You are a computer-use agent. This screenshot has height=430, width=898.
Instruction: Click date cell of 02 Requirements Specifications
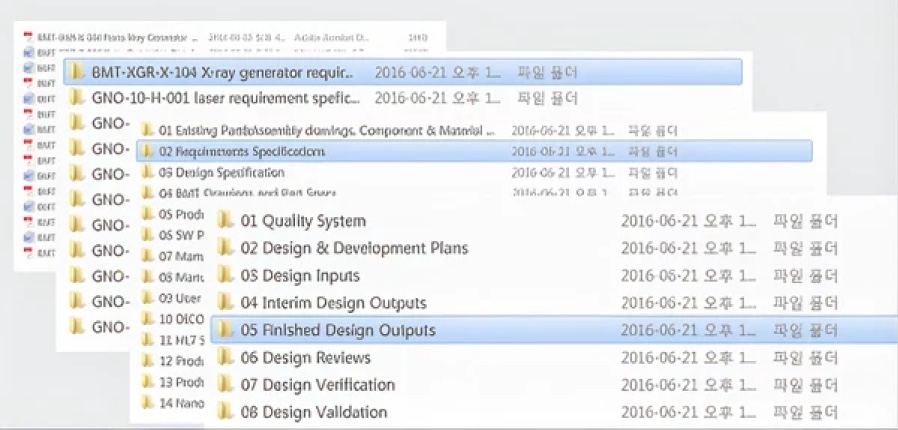click(562, 152)
